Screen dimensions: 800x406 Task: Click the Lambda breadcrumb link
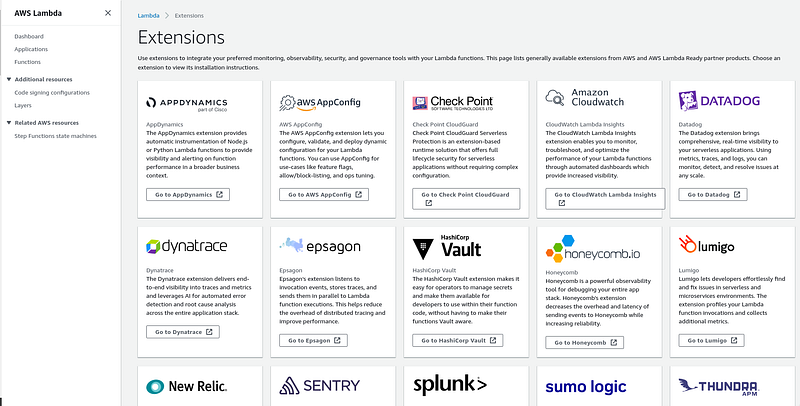coord(148,16)
